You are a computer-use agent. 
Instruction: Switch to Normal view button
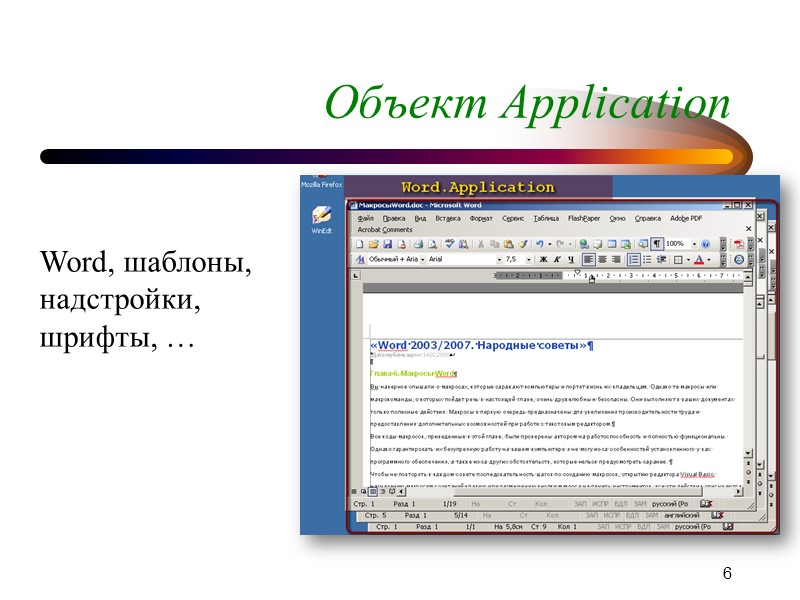coord(355,491)
